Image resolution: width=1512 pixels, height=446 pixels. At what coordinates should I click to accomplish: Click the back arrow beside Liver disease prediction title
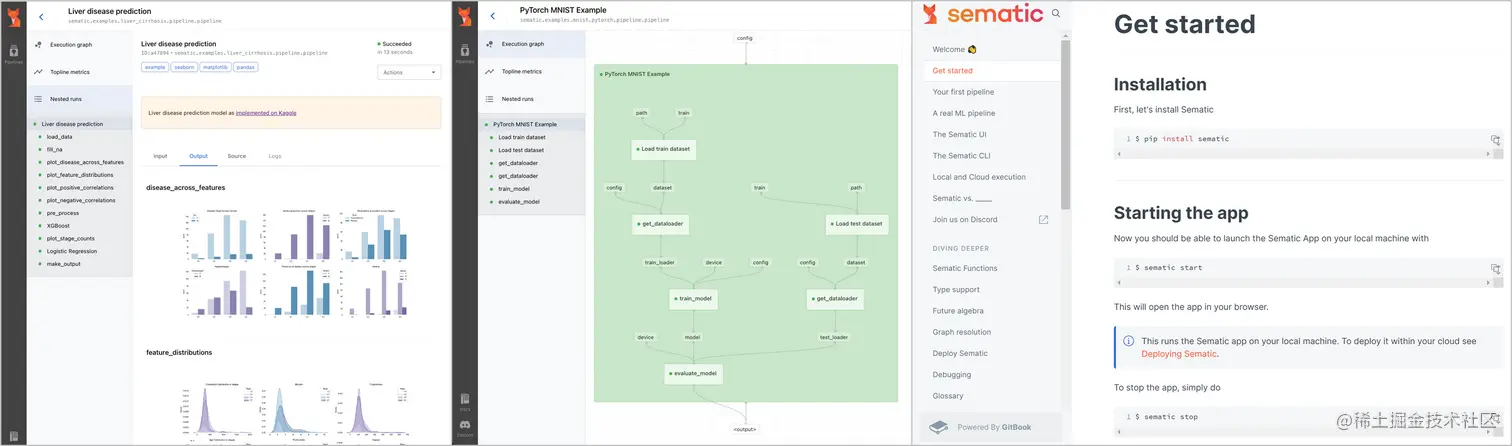[x=41, y=16]
